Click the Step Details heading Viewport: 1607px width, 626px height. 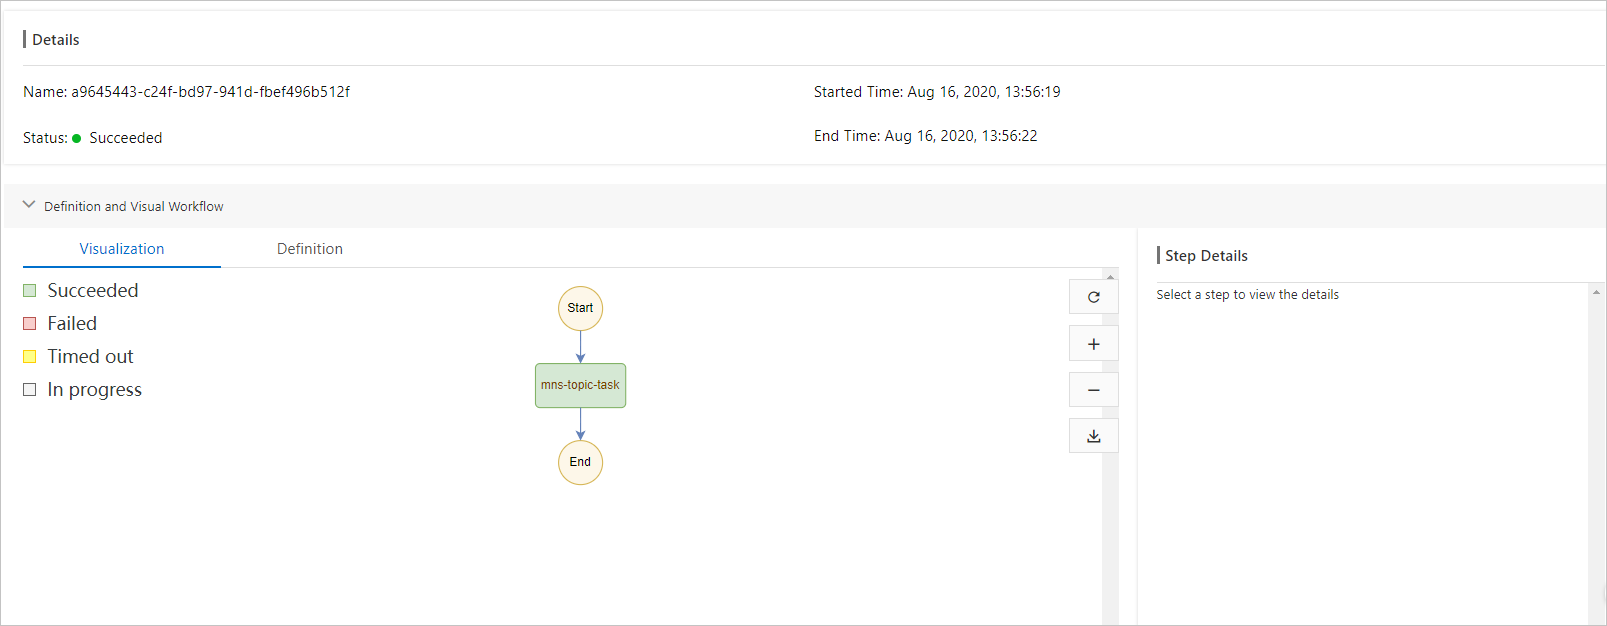(1206, 256)
